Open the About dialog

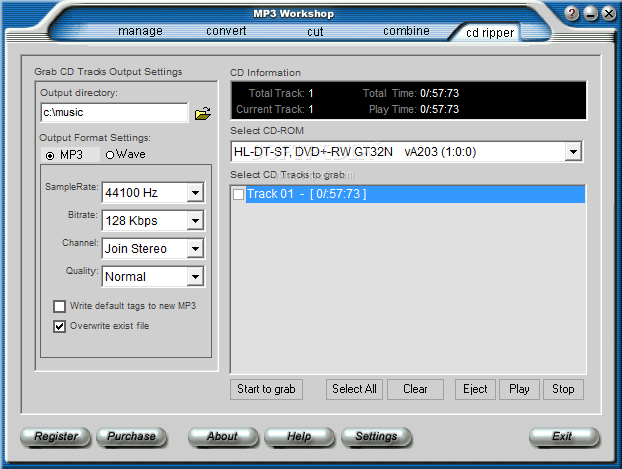pyautogui.click(x=223, y=437)
